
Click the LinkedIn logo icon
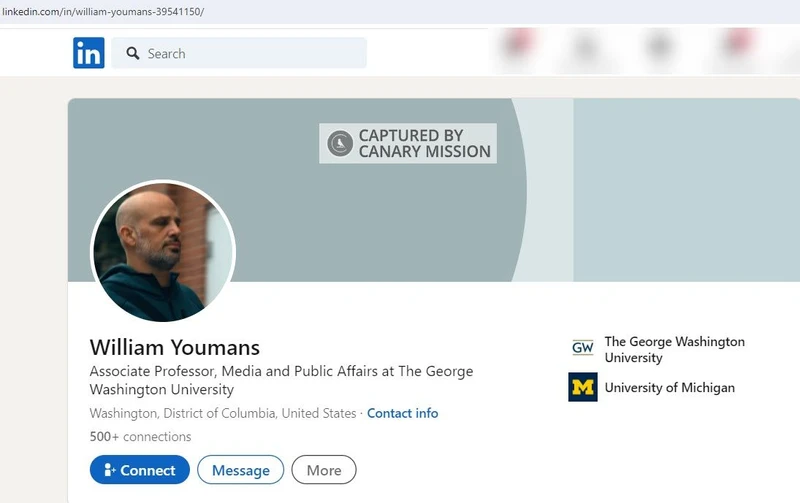click(x=89, y=53)
